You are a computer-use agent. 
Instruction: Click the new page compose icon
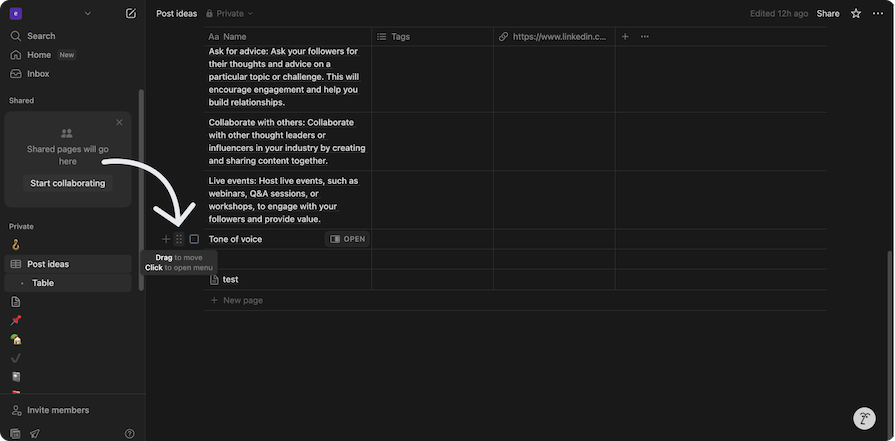[131, 14]
